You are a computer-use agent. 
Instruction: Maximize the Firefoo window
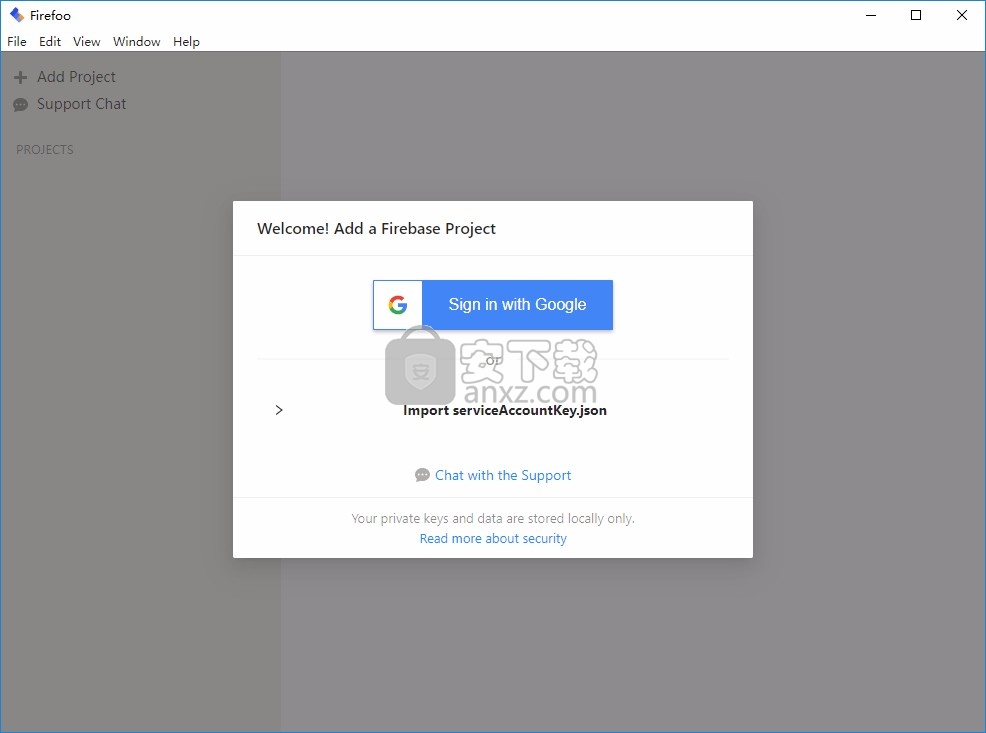pos(916,15)
